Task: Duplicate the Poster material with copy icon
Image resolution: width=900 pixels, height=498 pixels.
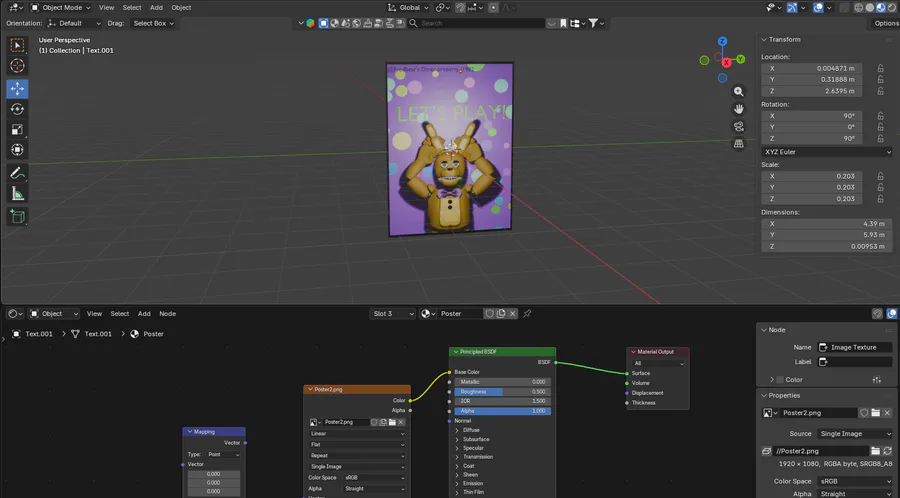Action: click(501, 314)
